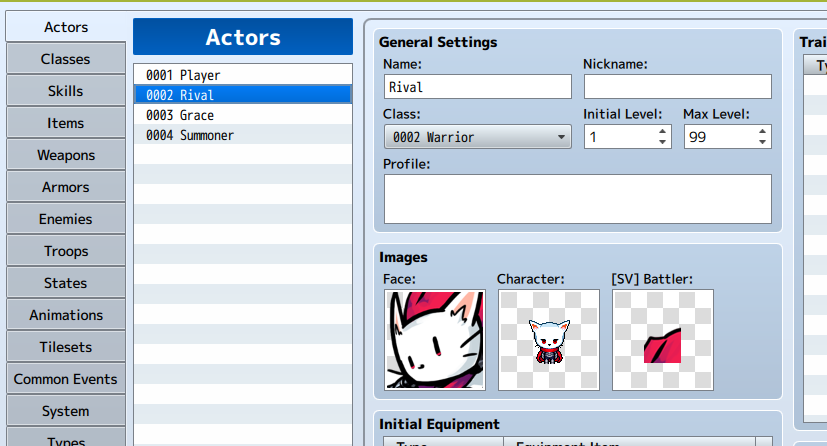Open the States tab
Viewport: 827px width, 446px height.
tap(66, 283)
